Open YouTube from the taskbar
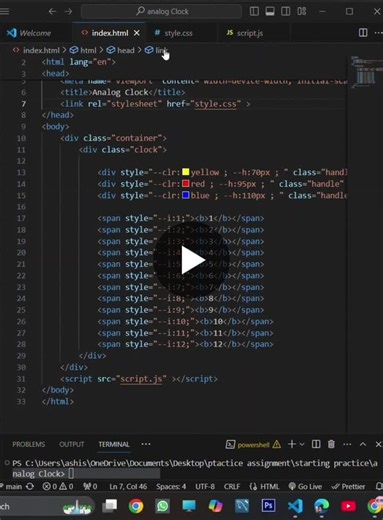This screenshot has height=520, width=383. (x=348, y=506)
